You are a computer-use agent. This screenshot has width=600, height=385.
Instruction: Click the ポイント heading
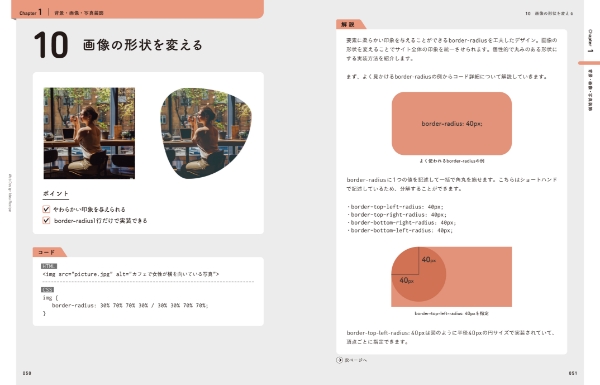(x=55, y=194)
